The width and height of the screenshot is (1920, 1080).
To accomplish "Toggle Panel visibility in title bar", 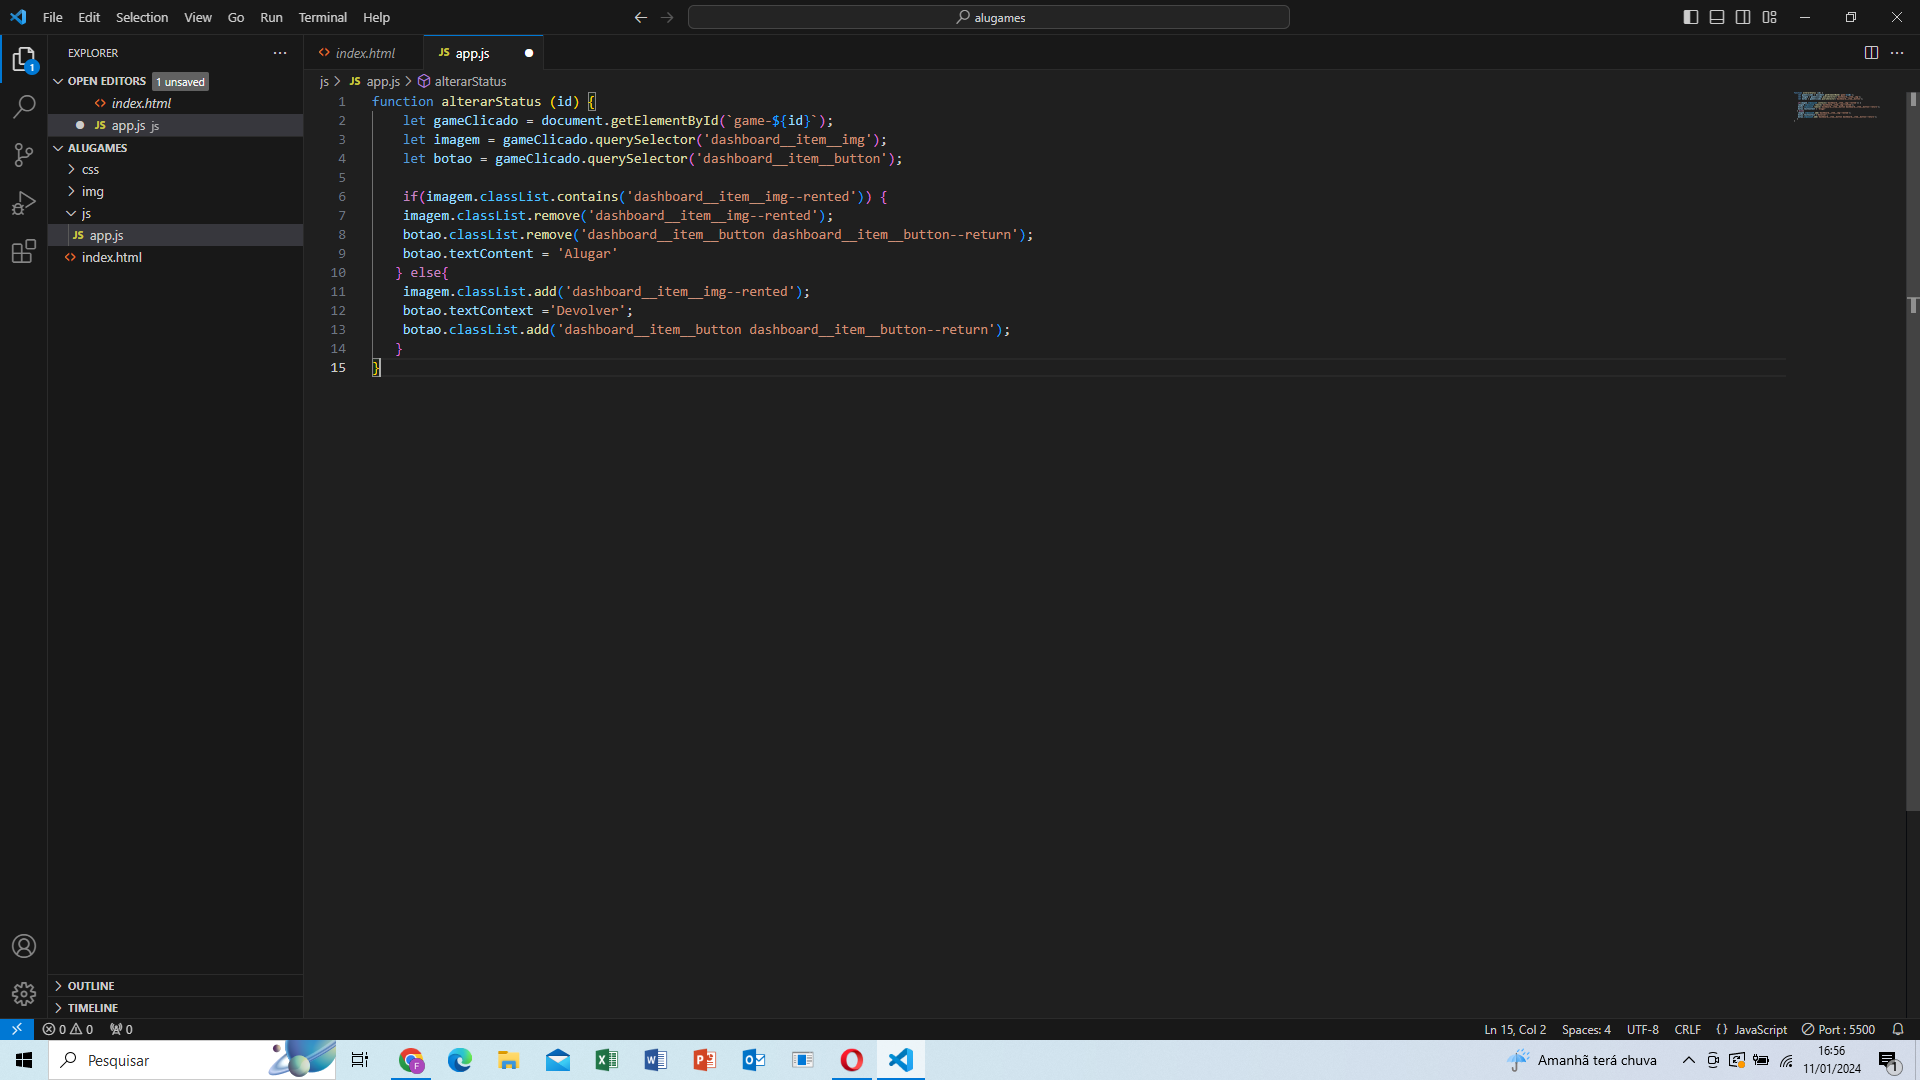I will (1717, 17).
